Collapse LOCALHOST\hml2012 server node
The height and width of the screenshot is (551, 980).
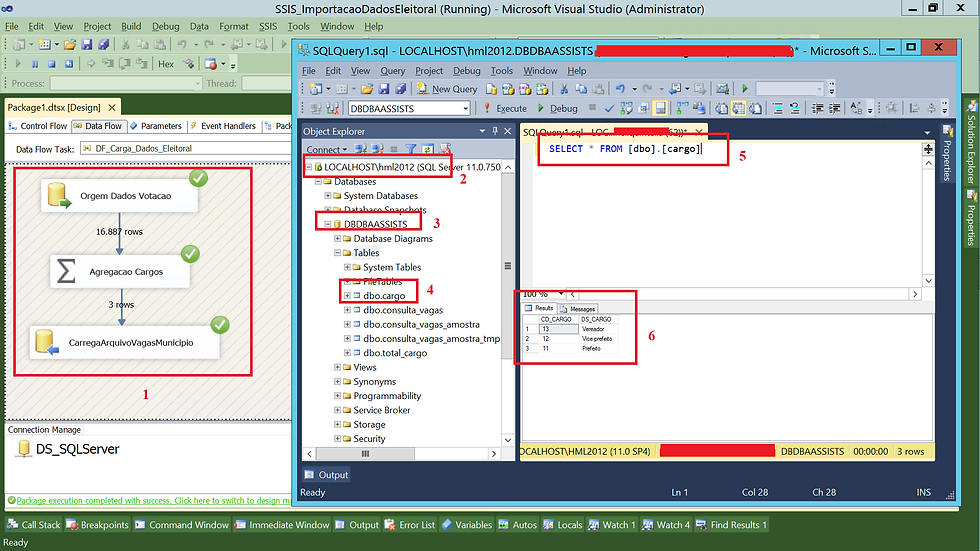[309, 167]
